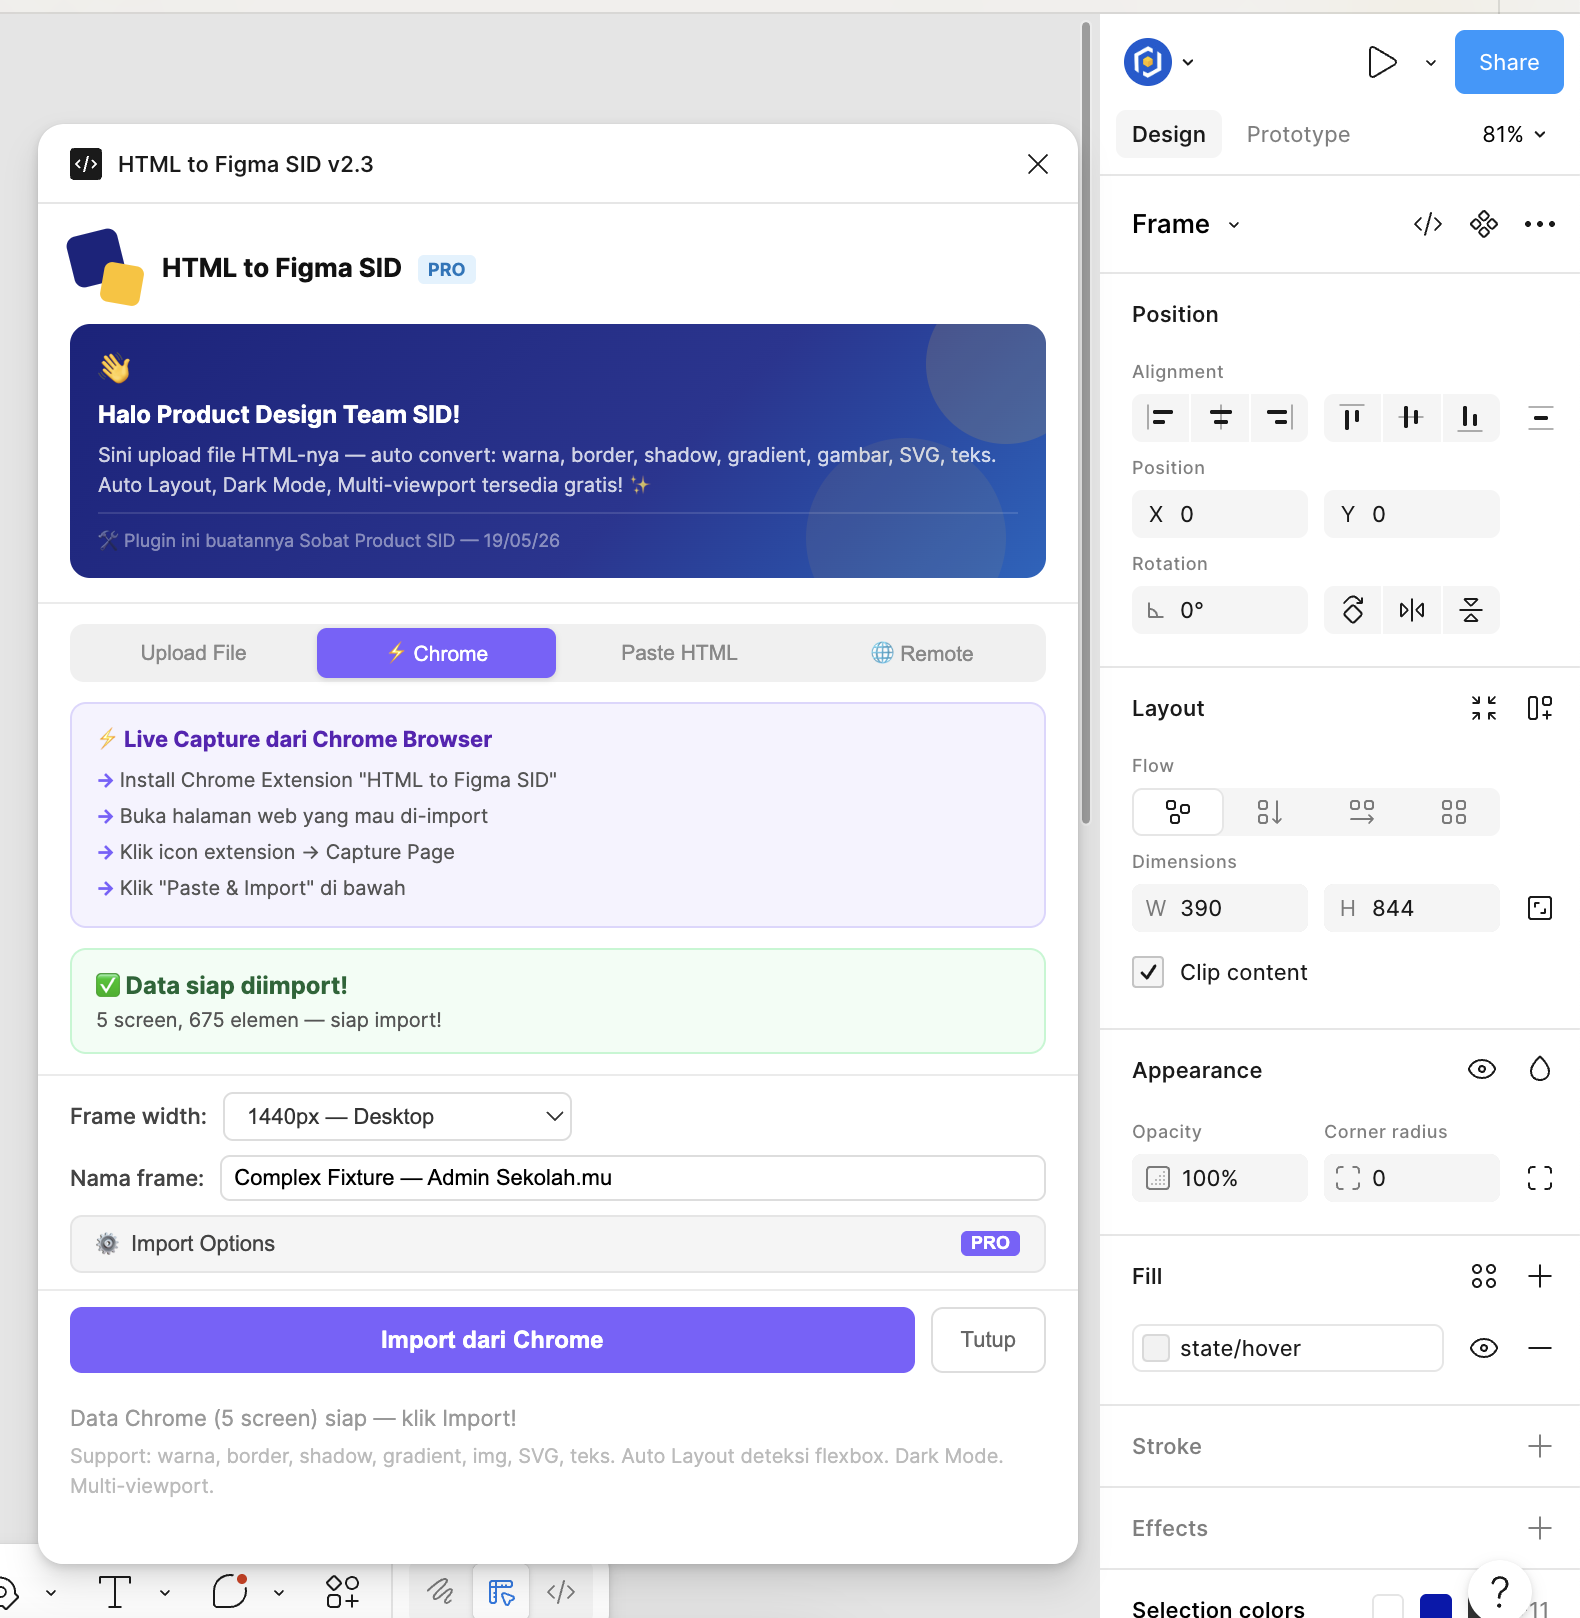Click individual corners icon
This screenshot has width=1580, height=1618.
(x=1540, y=1178)
